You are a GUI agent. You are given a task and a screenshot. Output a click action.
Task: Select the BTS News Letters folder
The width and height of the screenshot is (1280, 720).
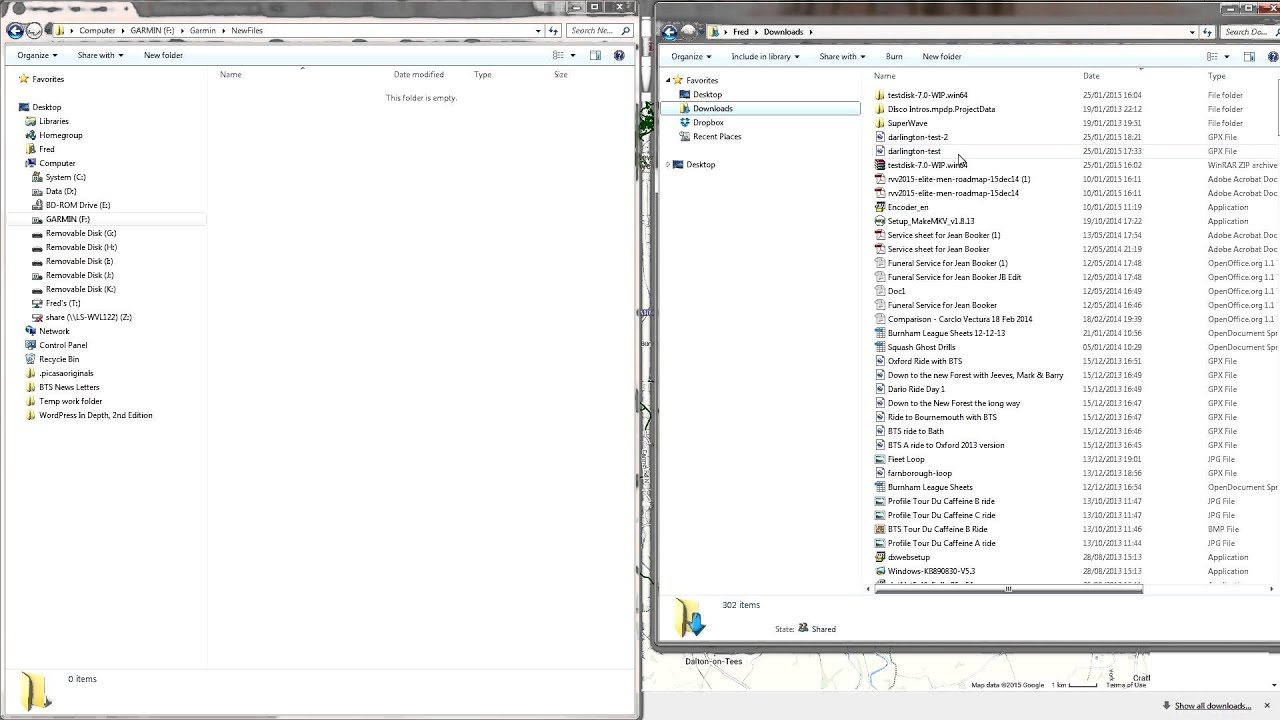tap(69, 387)
